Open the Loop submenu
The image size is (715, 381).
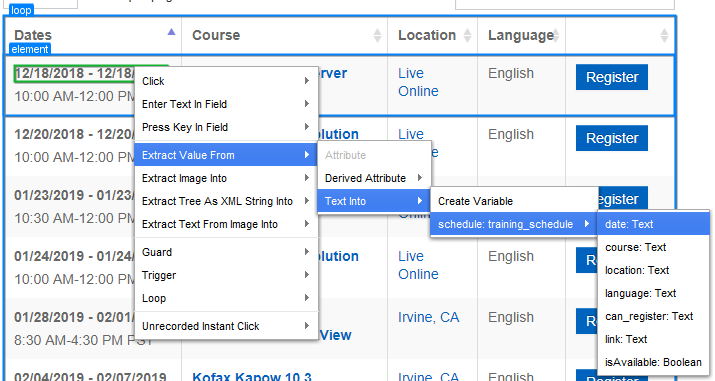tap(226, 298)
